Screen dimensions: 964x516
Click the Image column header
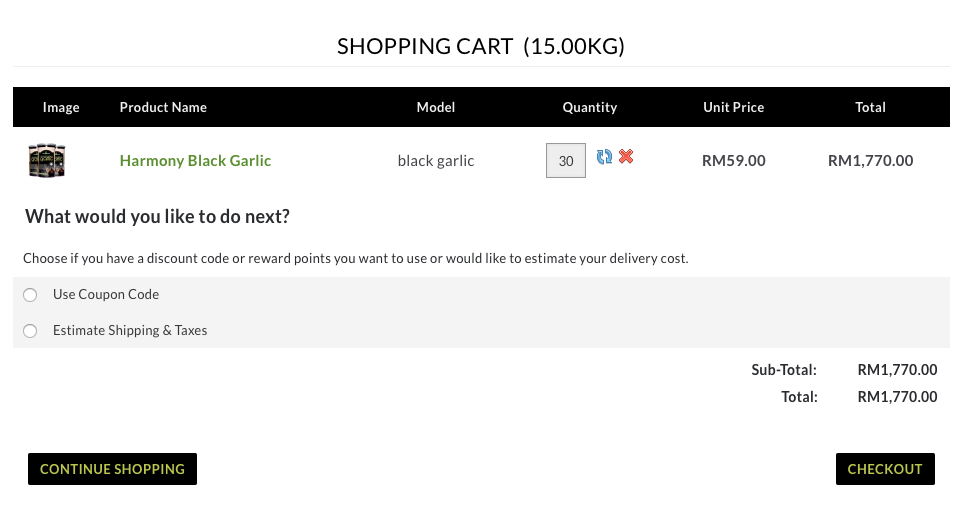[61, 107]
